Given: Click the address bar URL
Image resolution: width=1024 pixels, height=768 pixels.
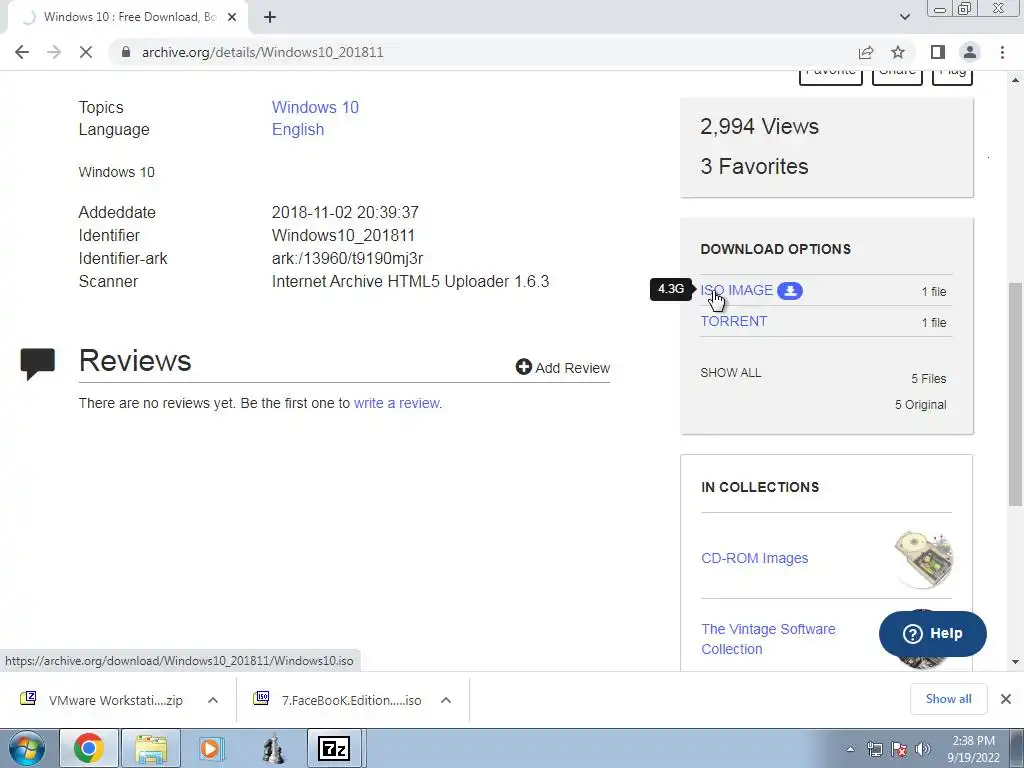Looking at the screenshot, I should 263,52.
